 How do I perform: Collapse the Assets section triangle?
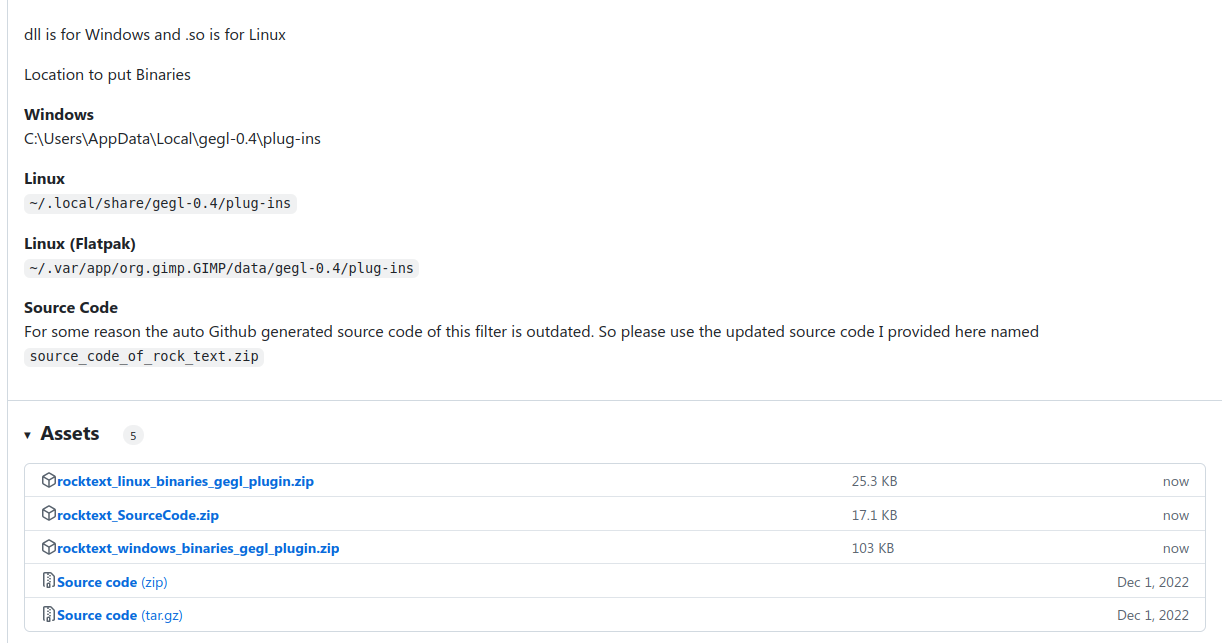click(28, 435)
